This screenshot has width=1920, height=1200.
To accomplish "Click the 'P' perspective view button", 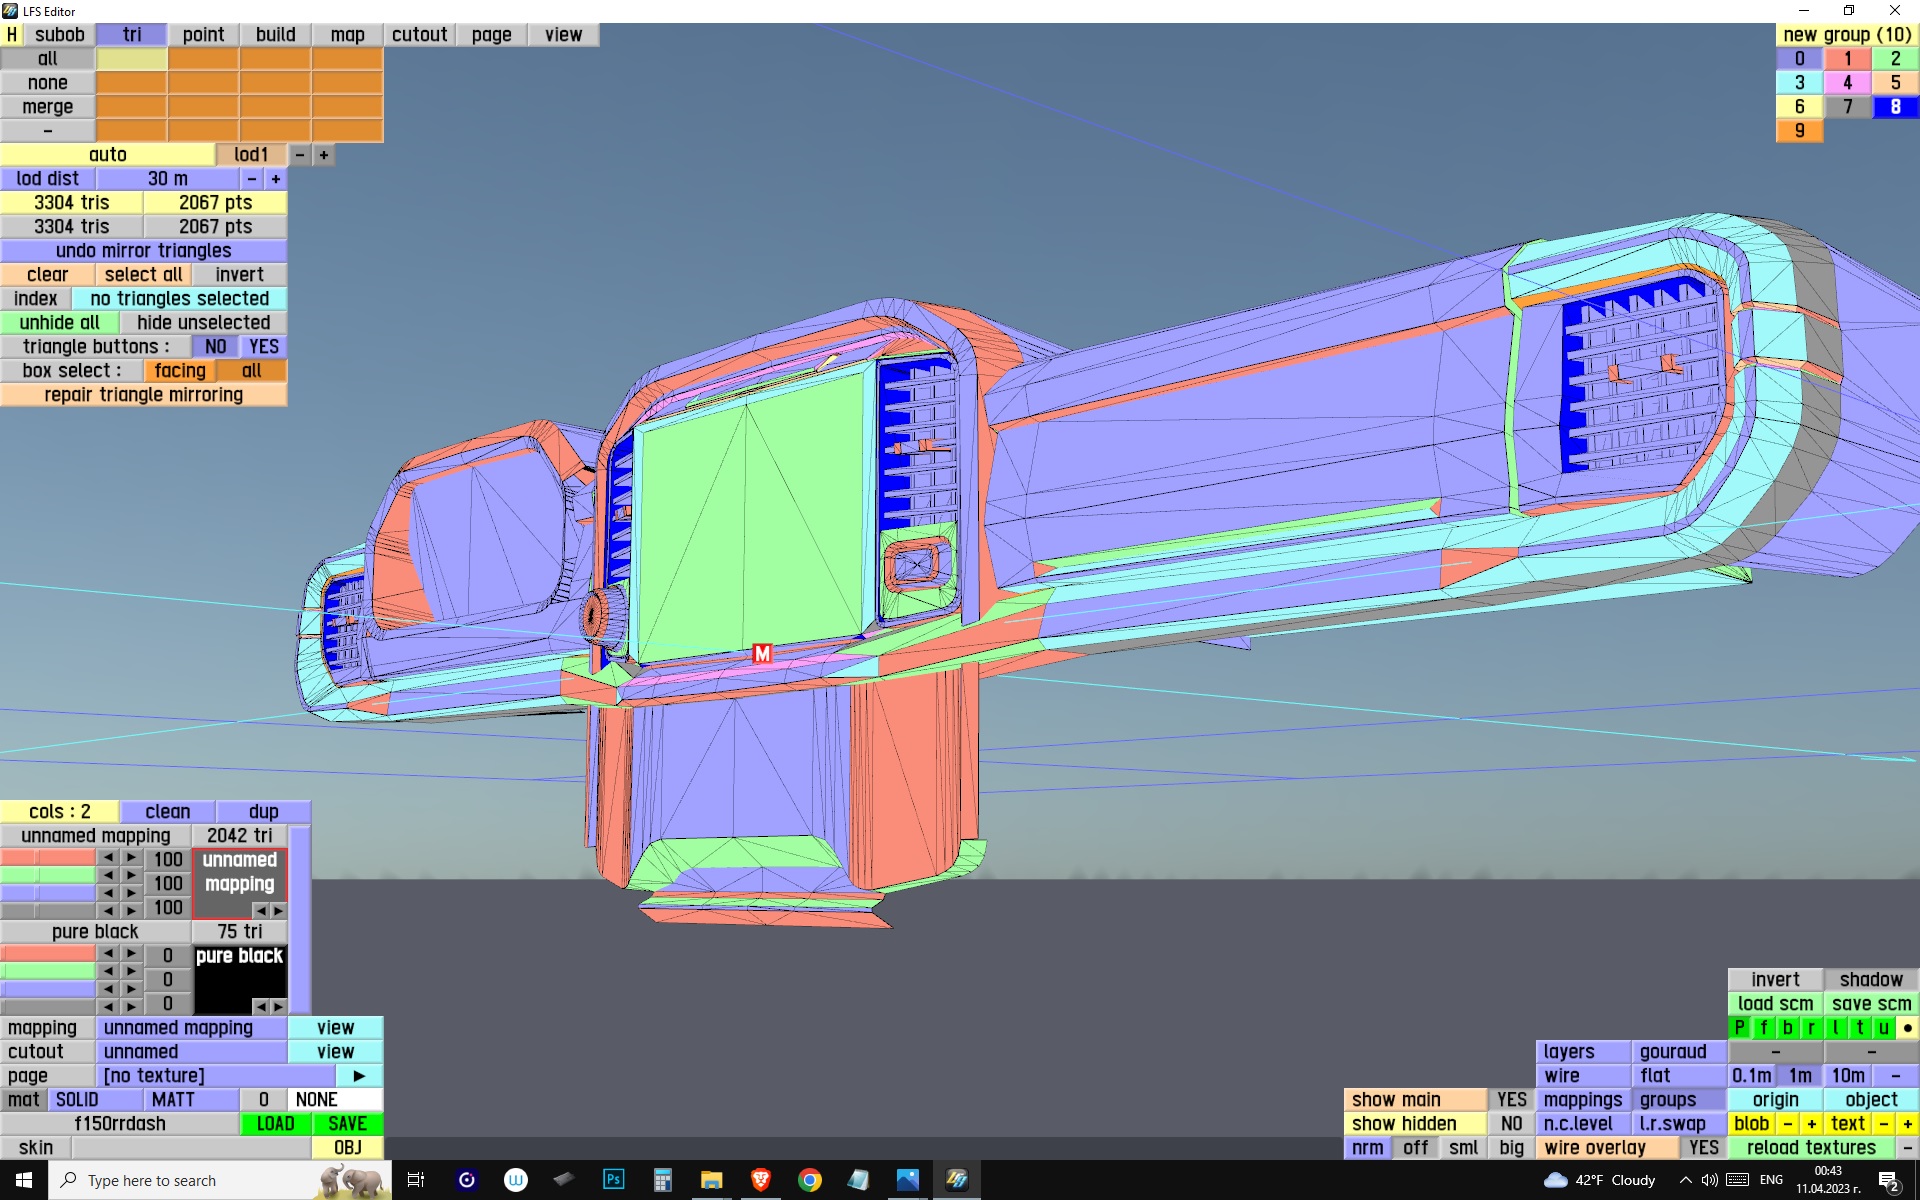I will click(1739, 1028).
